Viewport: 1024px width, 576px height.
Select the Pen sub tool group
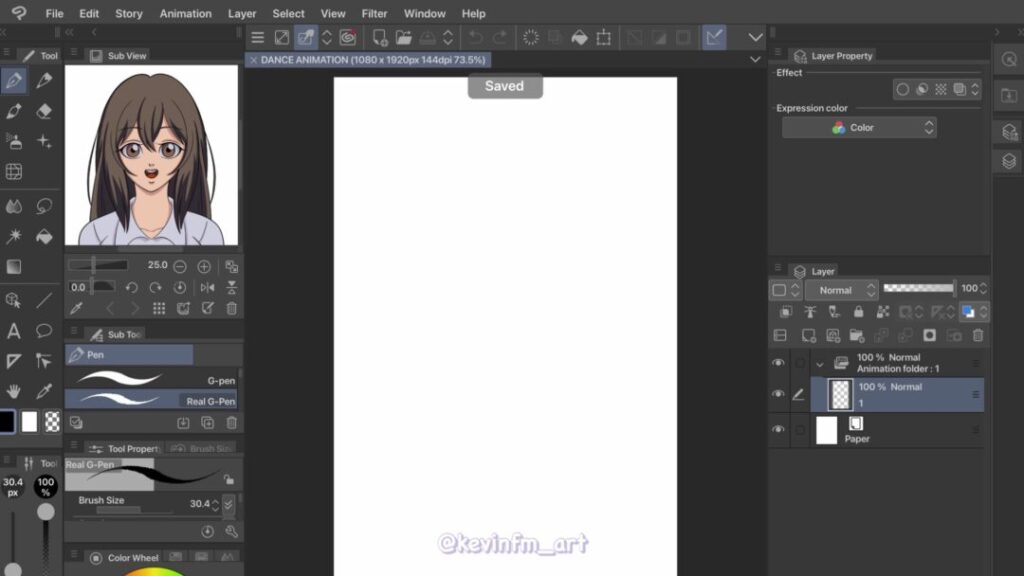(129, 355)
